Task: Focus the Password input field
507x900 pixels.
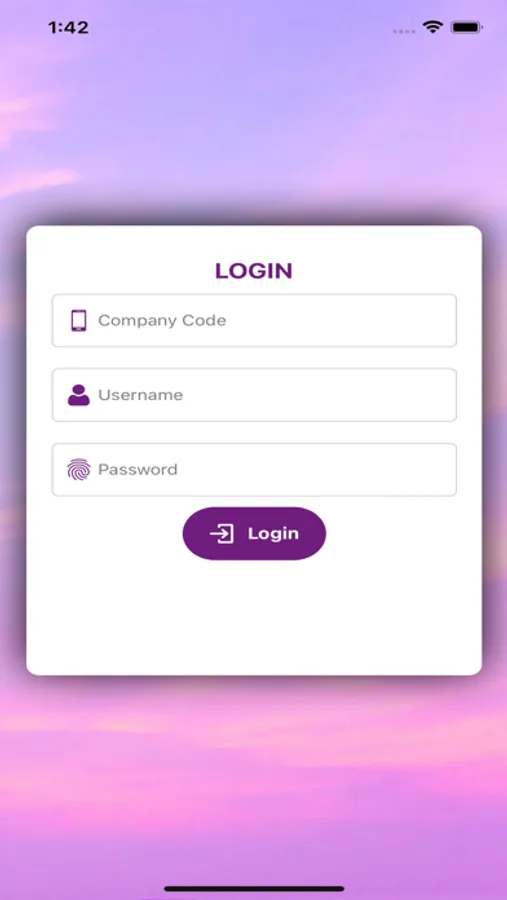Action: tap(254, 470)
